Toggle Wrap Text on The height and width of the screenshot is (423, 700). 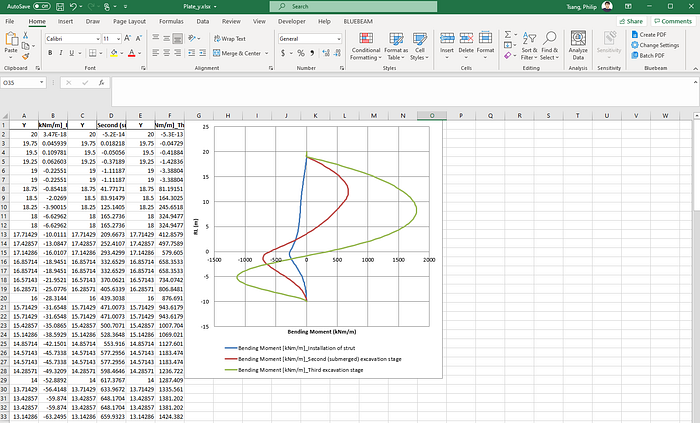point(229,39)
